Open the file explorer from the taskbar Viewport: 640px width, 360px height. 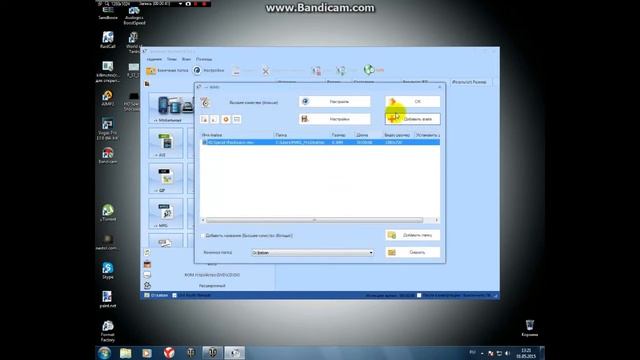[x=125, y=353]
